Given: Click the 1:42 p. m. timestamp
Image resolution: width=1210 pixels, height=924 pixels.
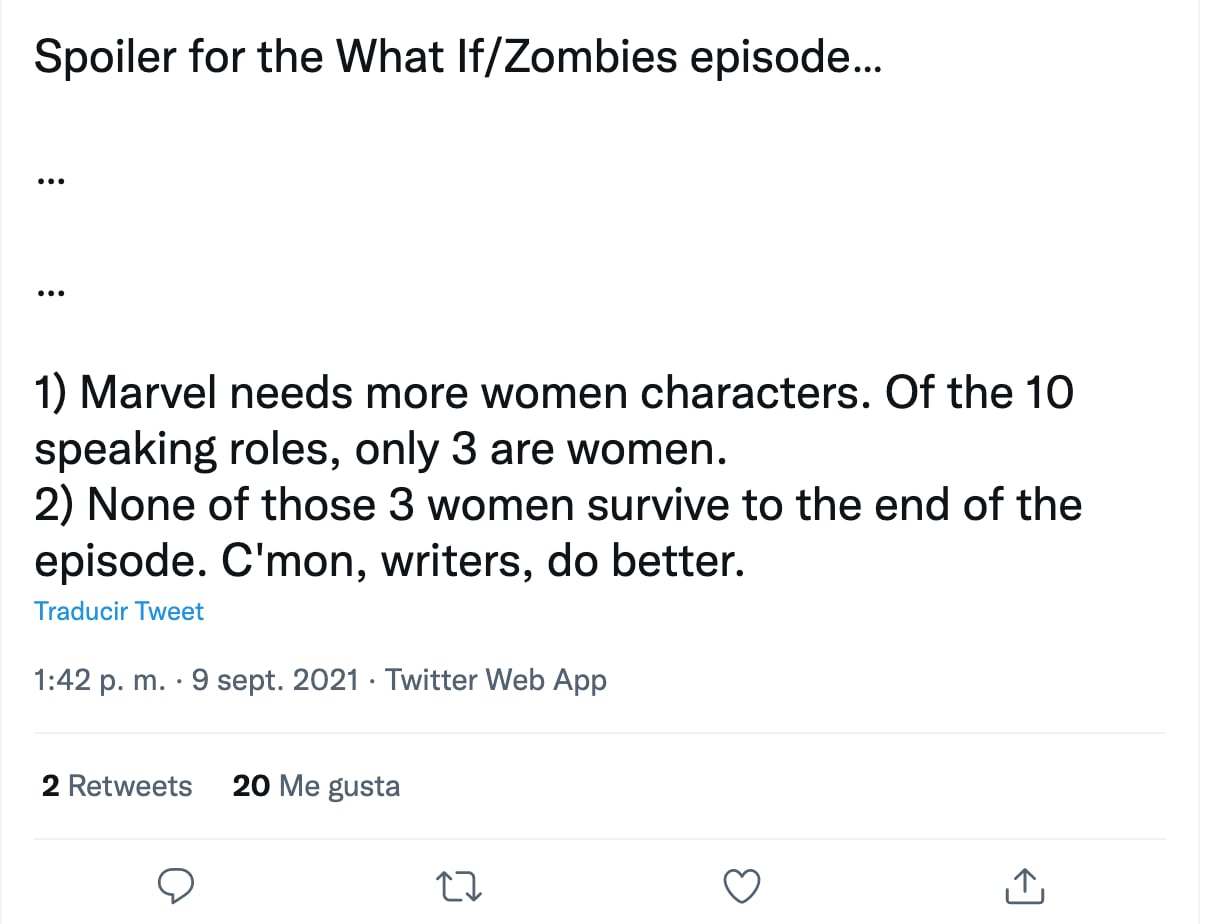Looking at the screenshot, I should (x=100, y=680).
